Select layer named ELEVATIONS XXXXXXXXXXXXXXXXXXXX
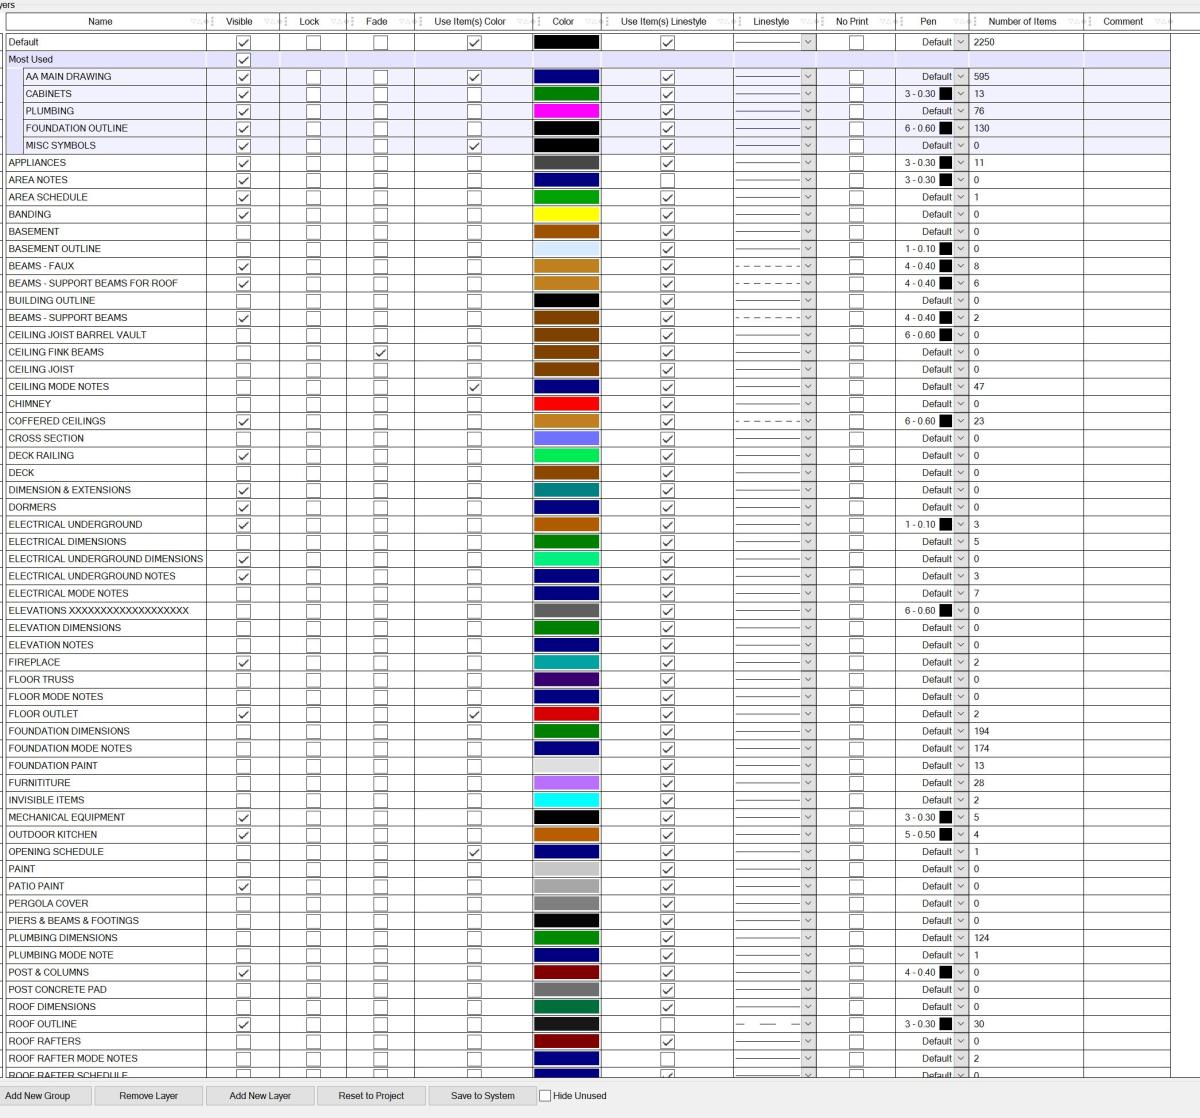 (x=99, y=610)
